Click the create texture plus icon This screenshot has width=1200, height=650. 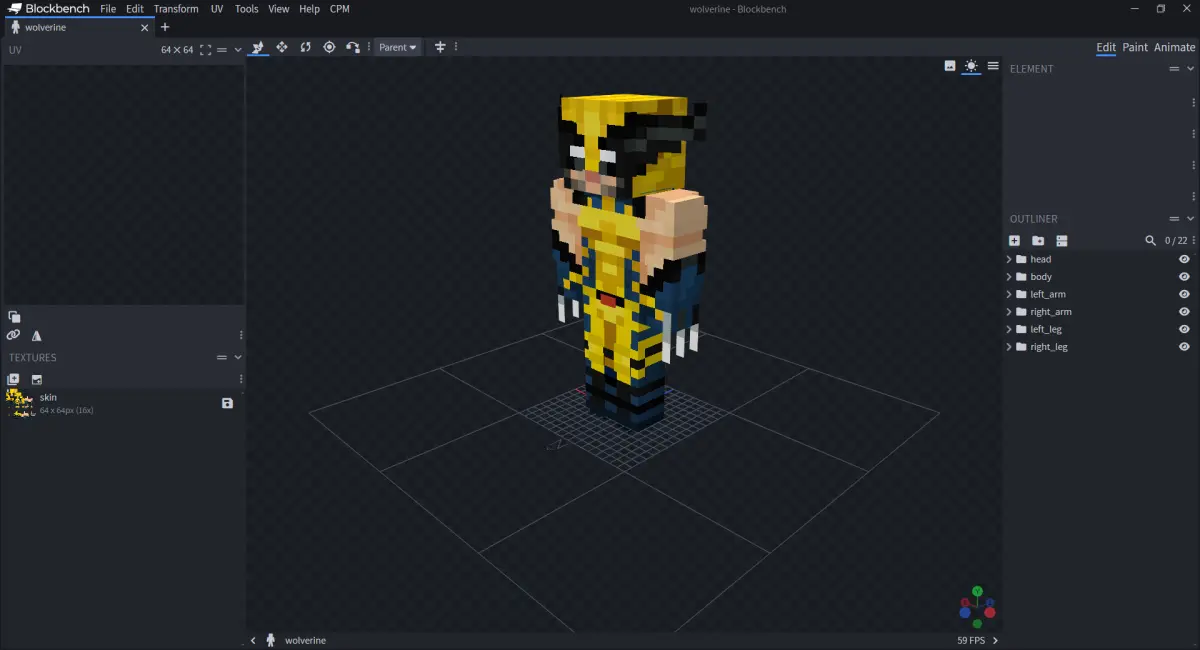coord(13,379)
